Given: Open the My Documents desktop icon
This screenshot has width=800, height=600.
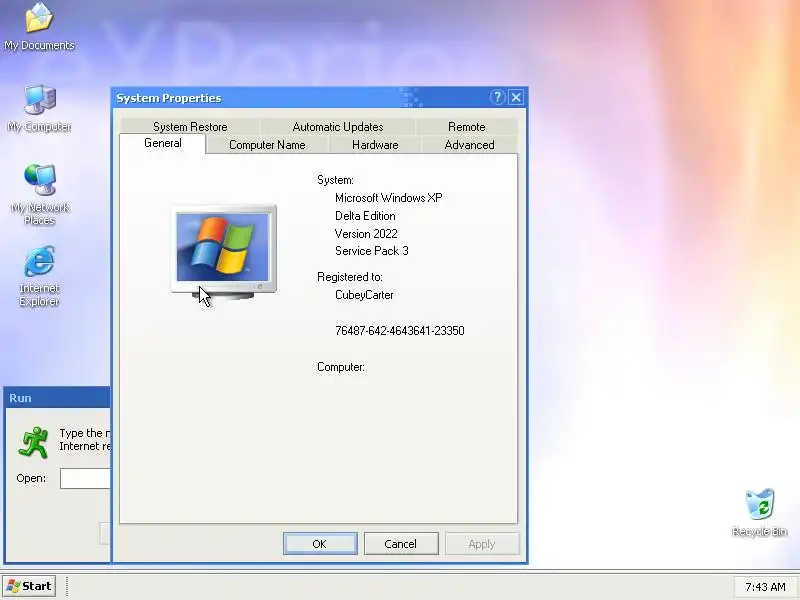Looking at the screenshot, I should pos(39,27).
